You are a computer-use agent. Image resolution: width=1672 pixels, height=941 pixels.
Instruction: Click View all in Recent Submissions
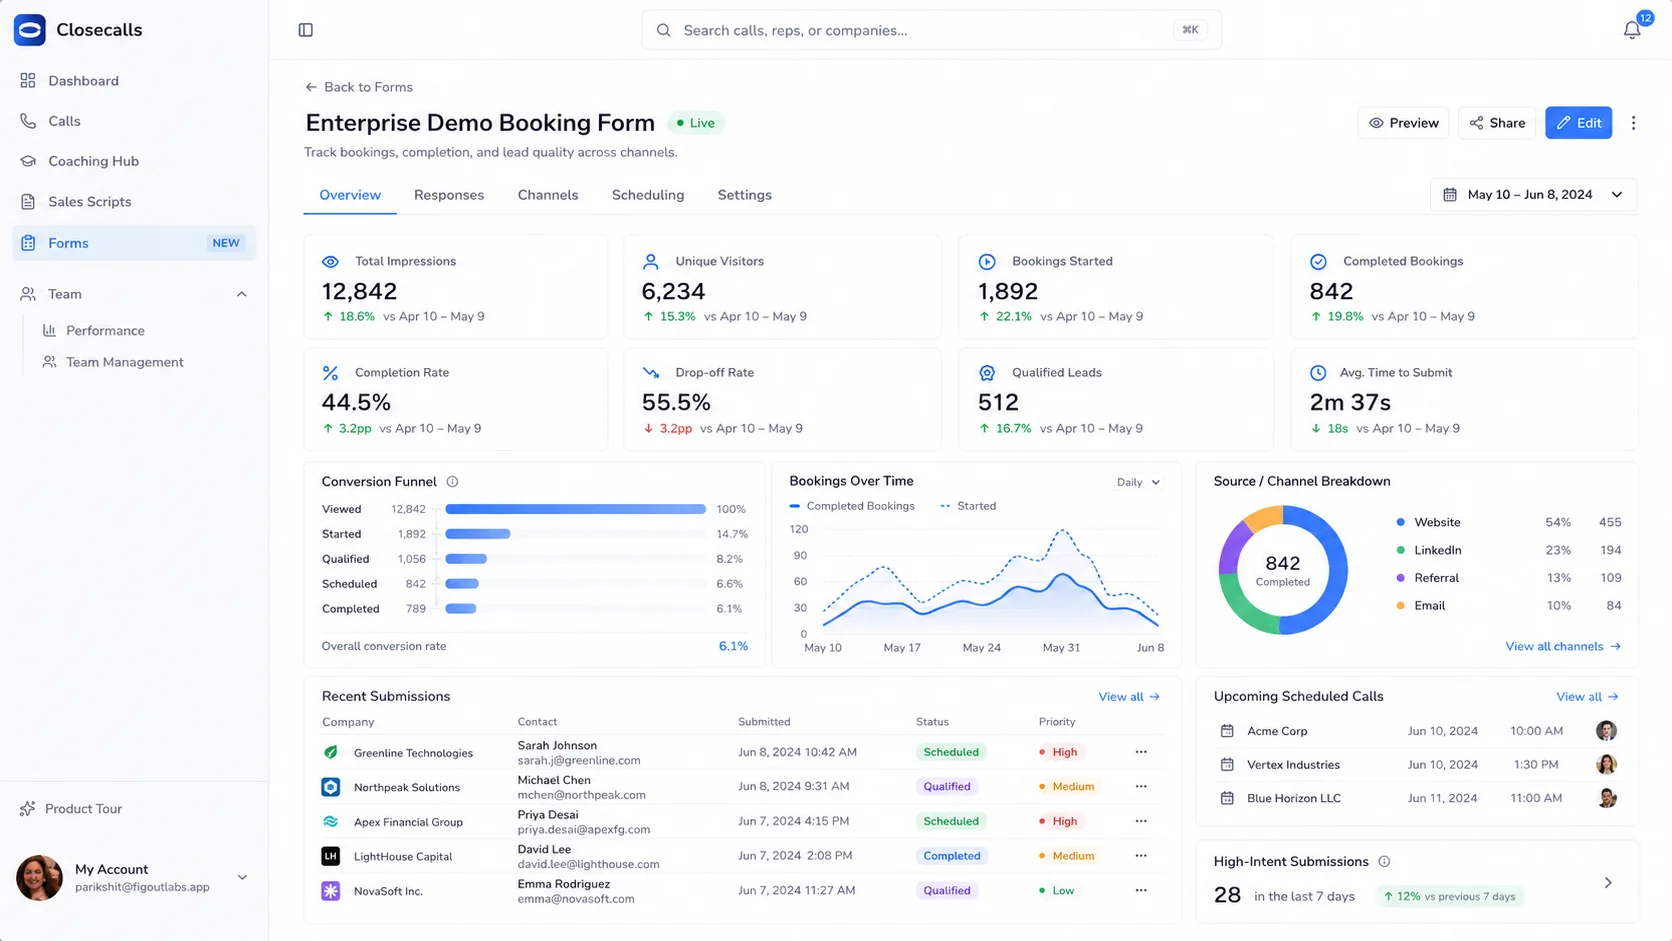pyautogui.click(x=1129, y=696)
